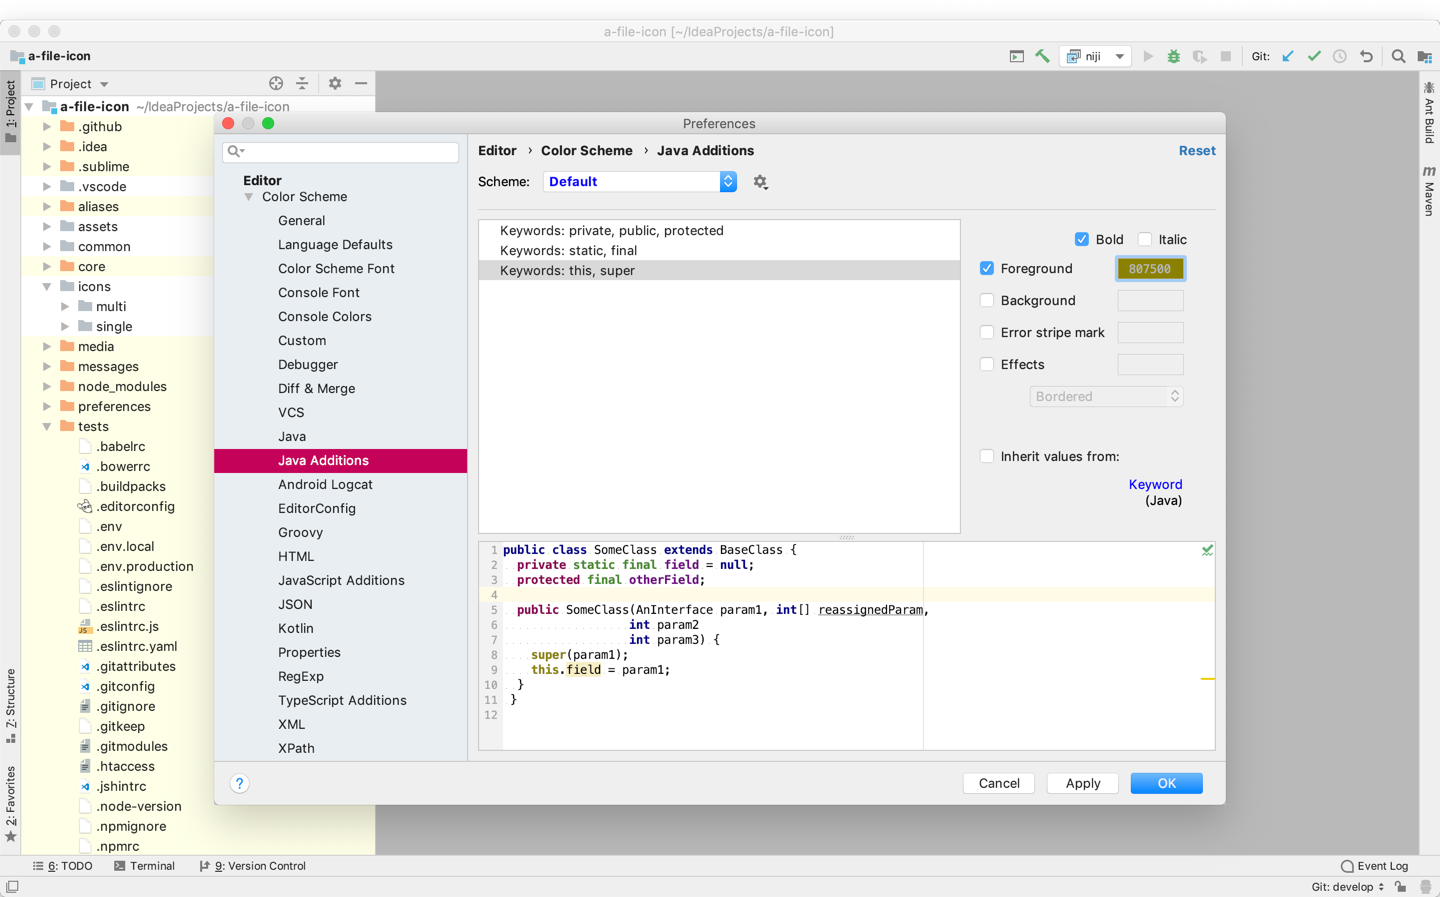Screen dimensions: 1440x897
Task: Open the Project Structure icon in toolbar
Action: click(1425, 56)
